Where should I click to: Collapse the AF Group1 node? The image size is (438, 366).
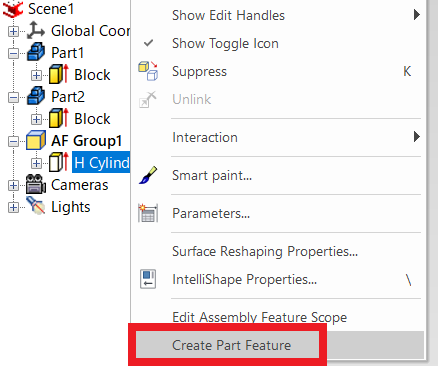(13, 141)
